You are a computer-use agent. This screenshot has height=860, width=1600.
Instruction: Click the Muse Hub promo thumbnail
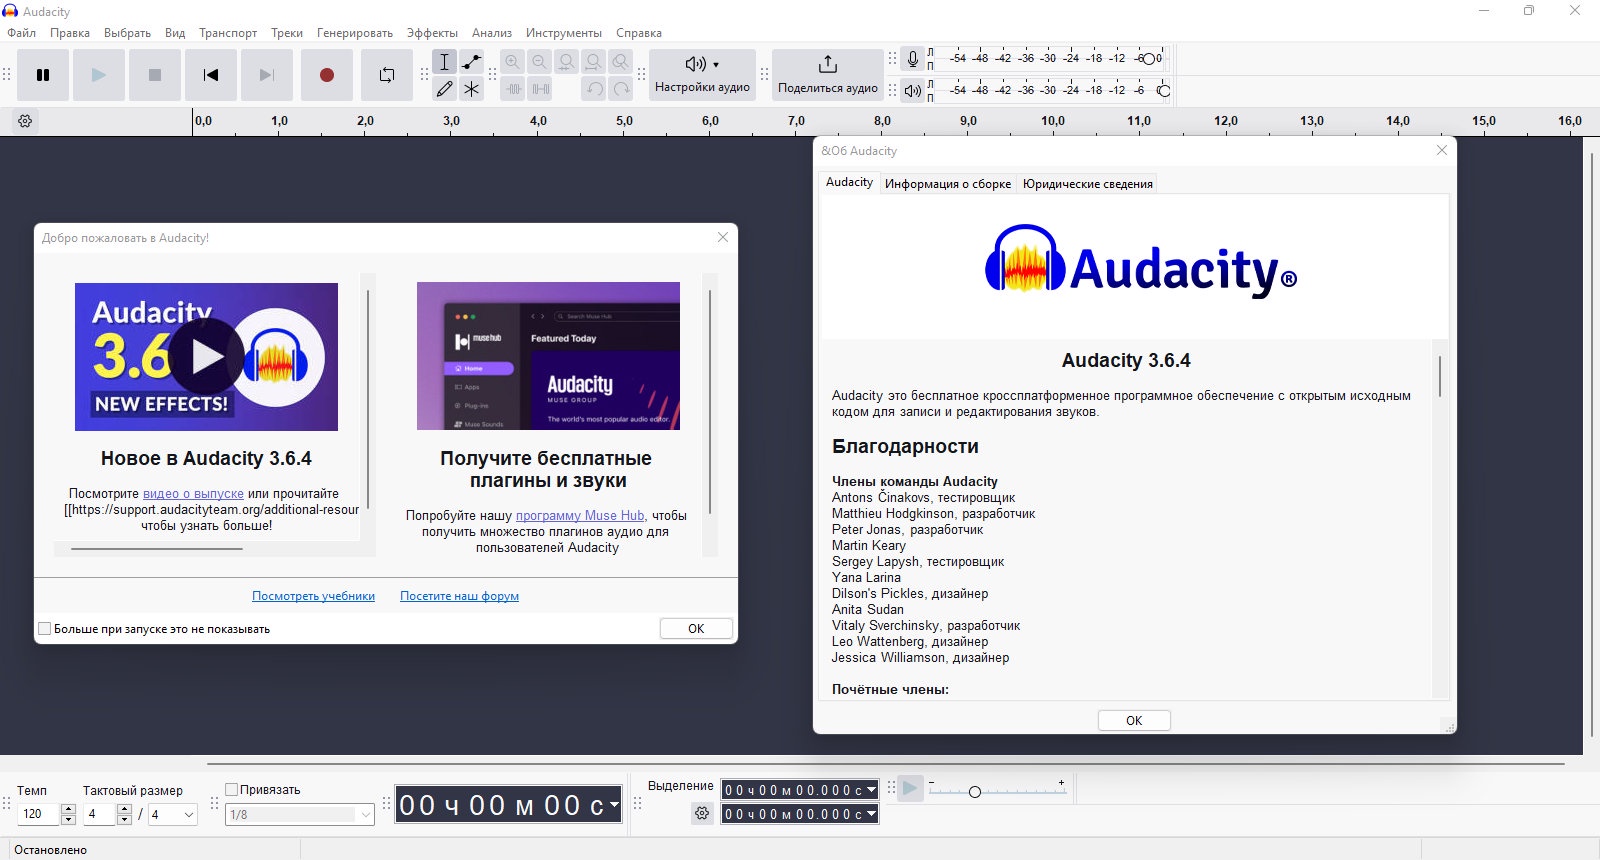548,356
